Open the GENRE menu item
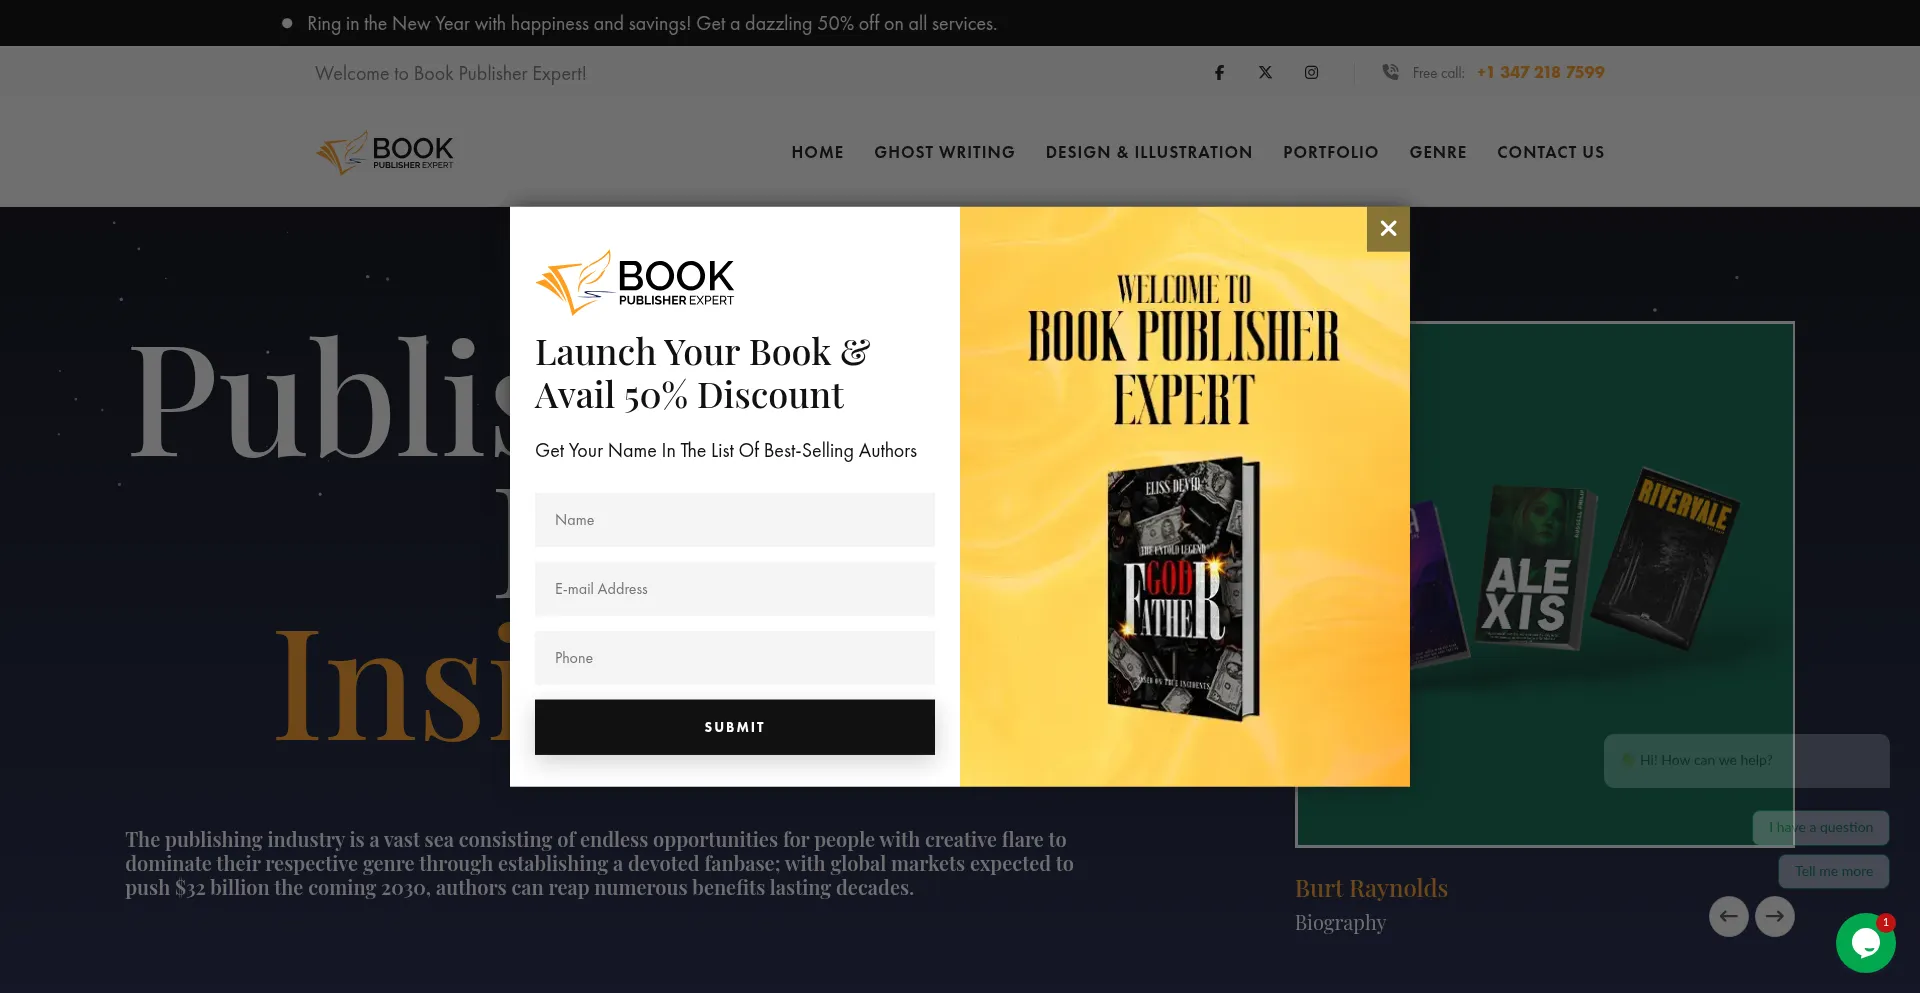Image resolution: width=1920 pixels, height=993 pixels. click(x=1437, y=152)
